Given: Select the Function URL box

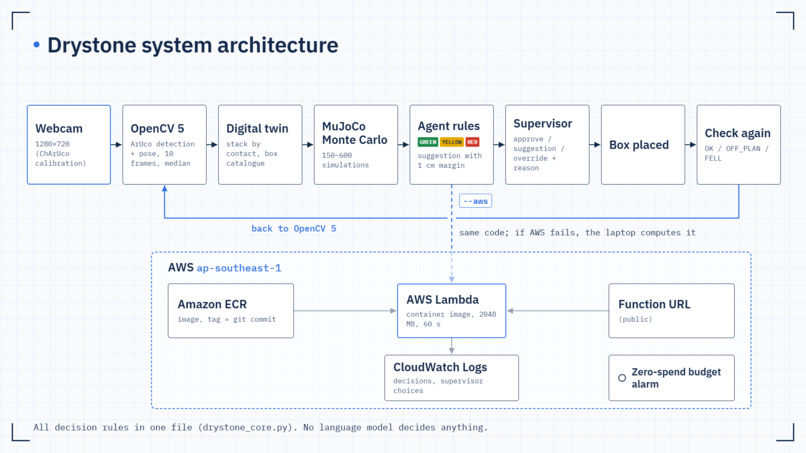Looking at the screenshot, I should 671,311.
